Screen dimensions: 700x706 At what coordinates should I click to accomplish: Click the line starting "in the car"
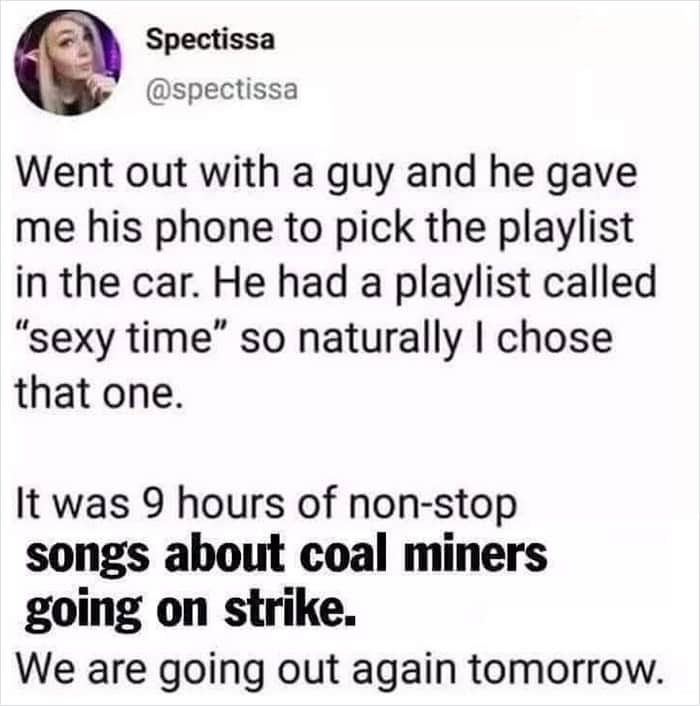click(334, 284)
